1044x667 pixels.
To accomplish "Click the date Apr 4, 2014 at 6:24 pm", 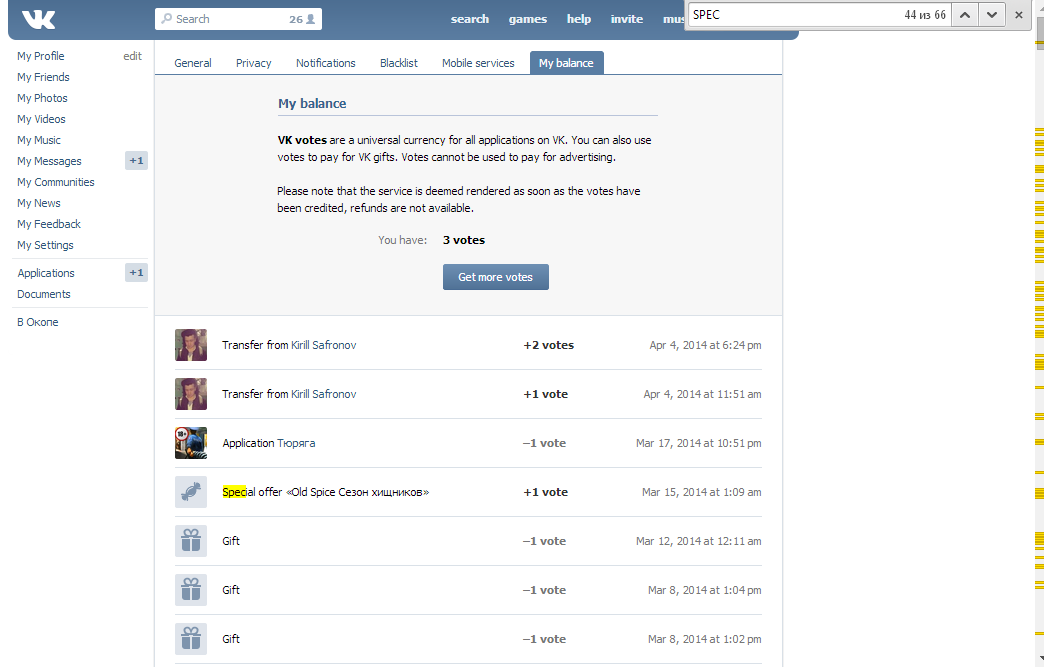I will [705, 345].
